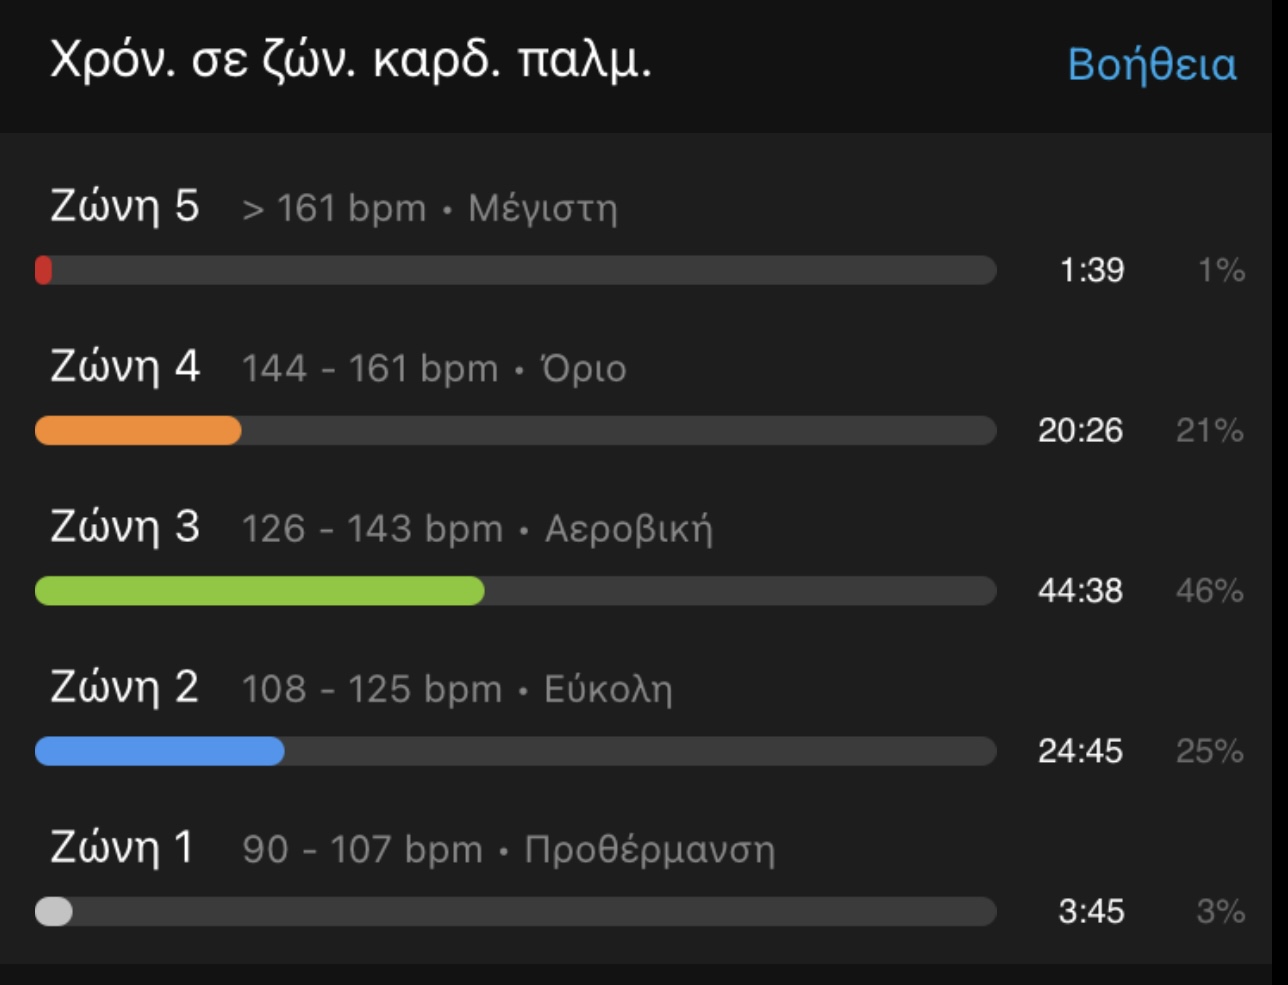Select the Ζώνη 4 label

tap(125, 367)
